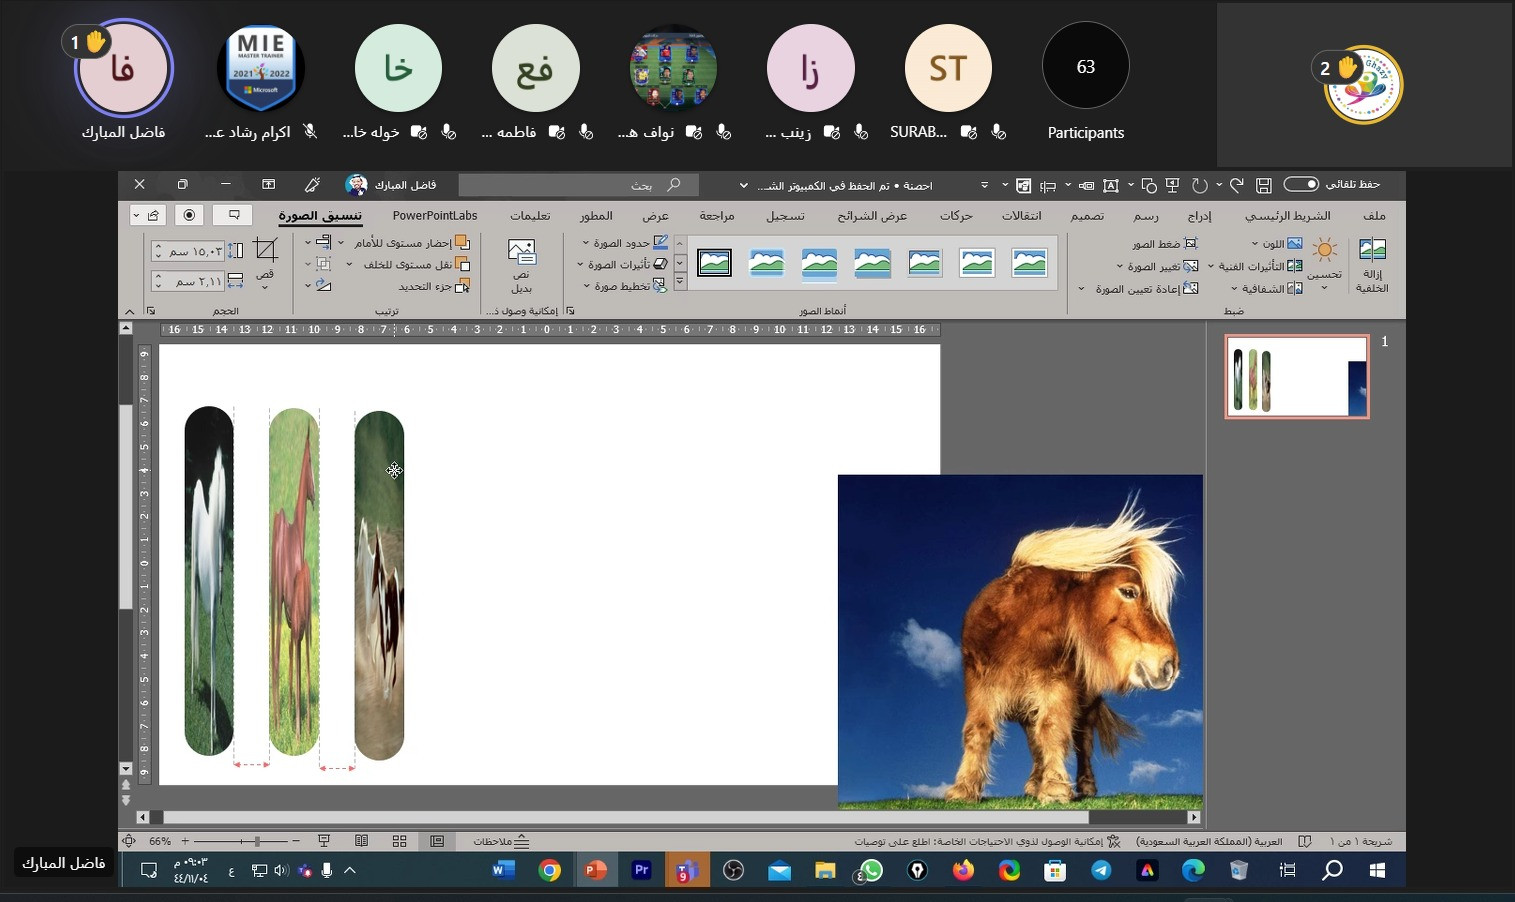Screen dimensions: 1515x902
Task: Open Premiere Pro from the taskbar
Action: point(642,870)
